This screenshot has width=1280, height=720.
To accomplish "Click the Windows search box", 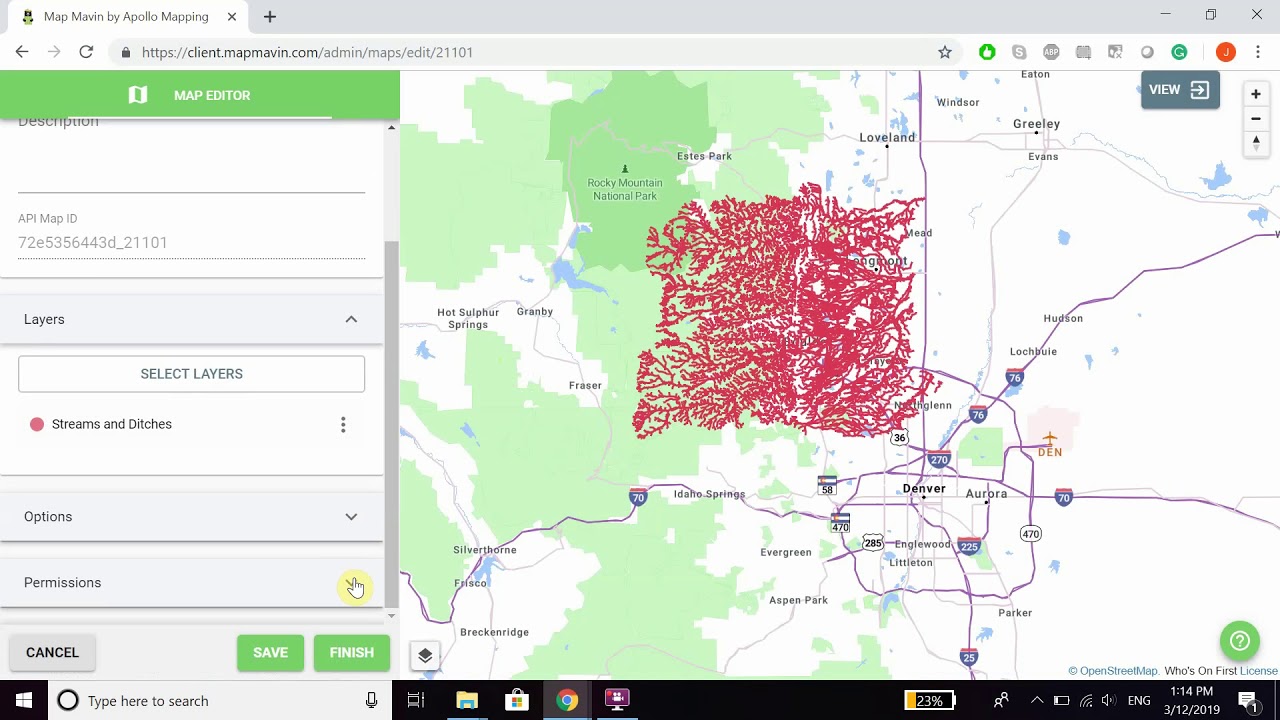I will pos(218,700).
